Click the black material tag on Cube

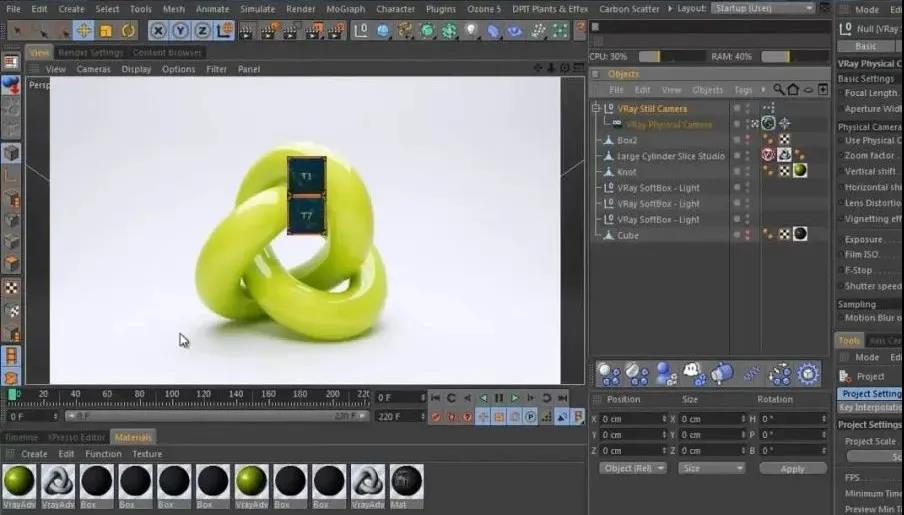point(800,234)
